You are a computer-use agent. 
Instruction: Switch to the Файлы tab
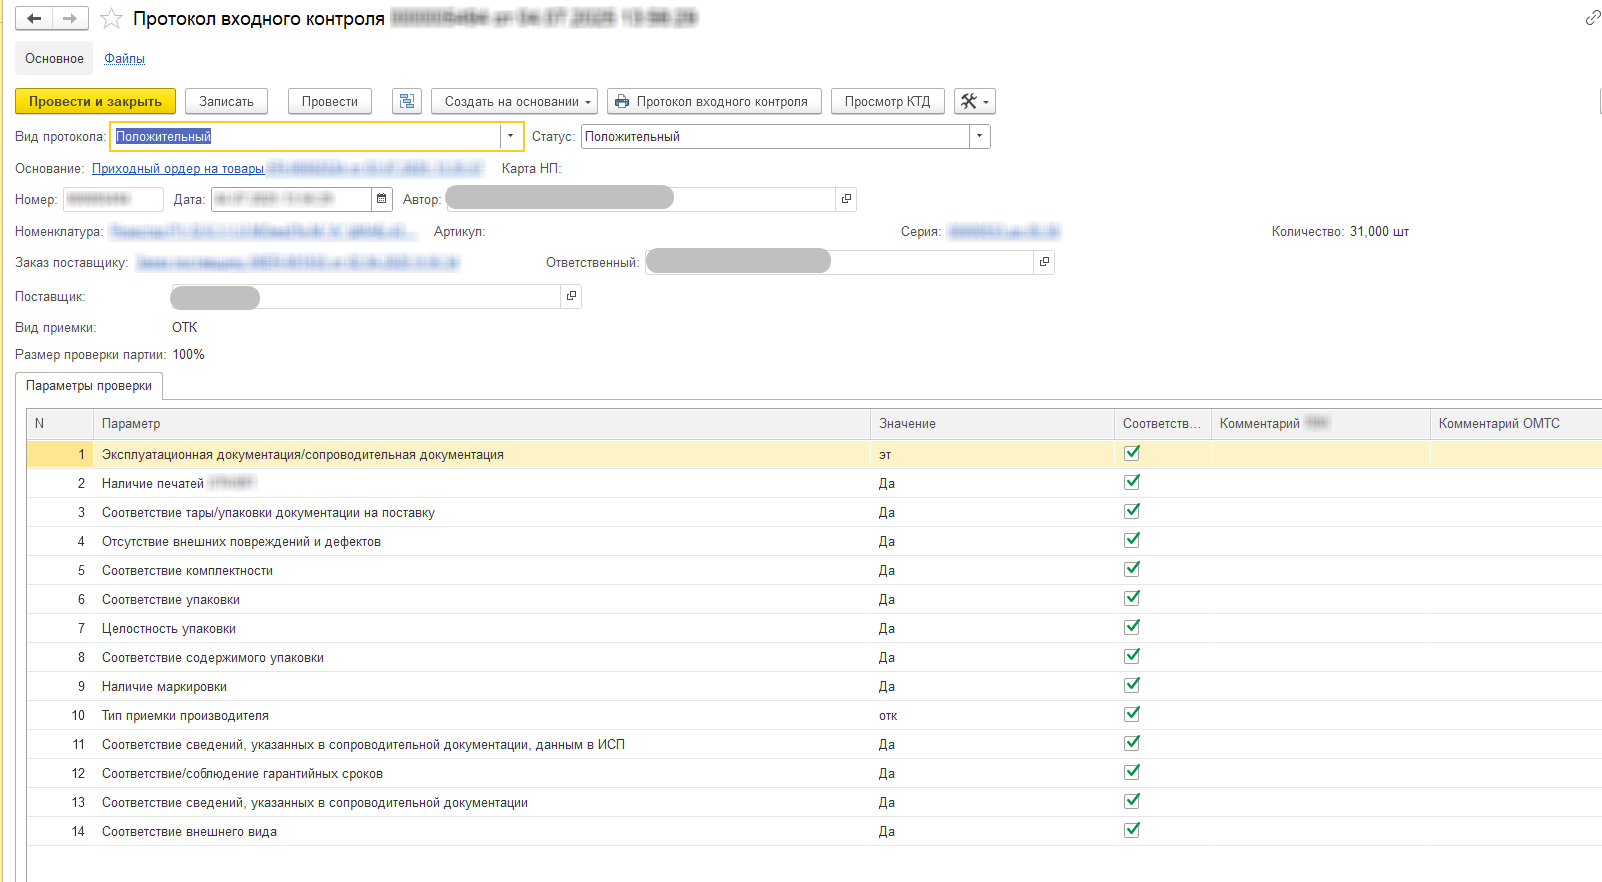(125, 59)
